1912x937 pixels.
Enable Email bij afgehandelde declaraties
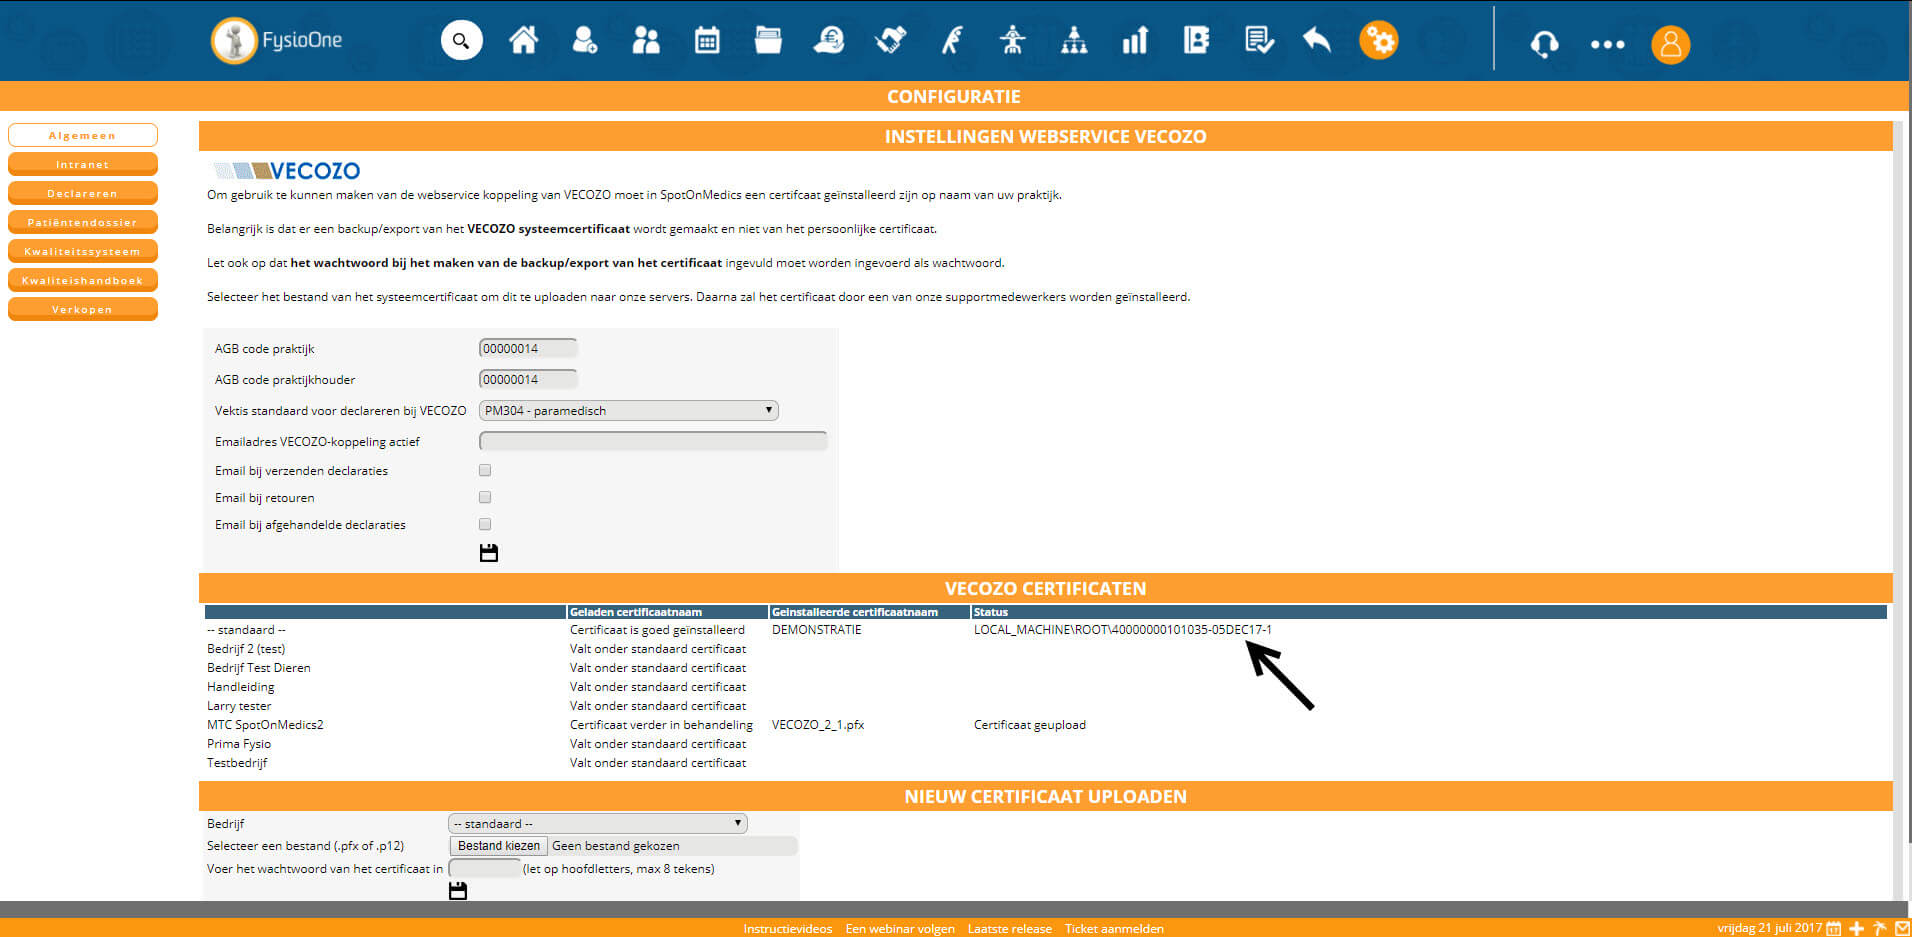point(484,523)
